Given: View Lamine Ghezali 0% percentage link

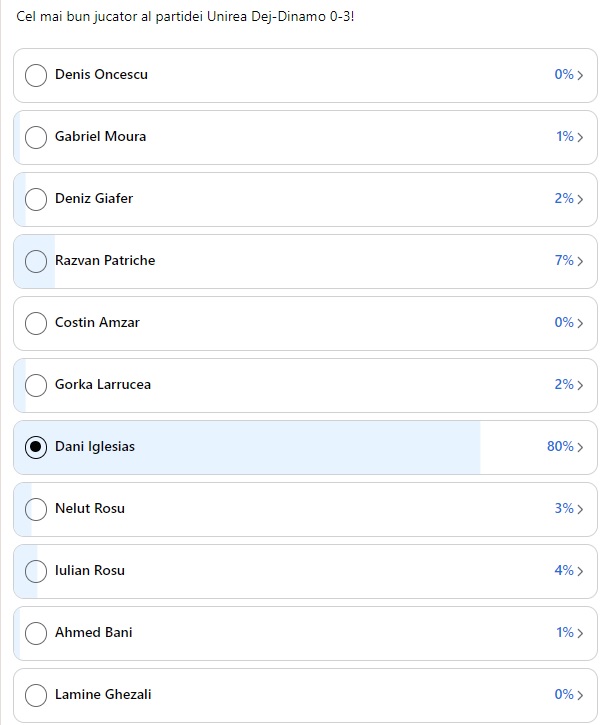Looking at the screenshot, I should pos(564,695).
